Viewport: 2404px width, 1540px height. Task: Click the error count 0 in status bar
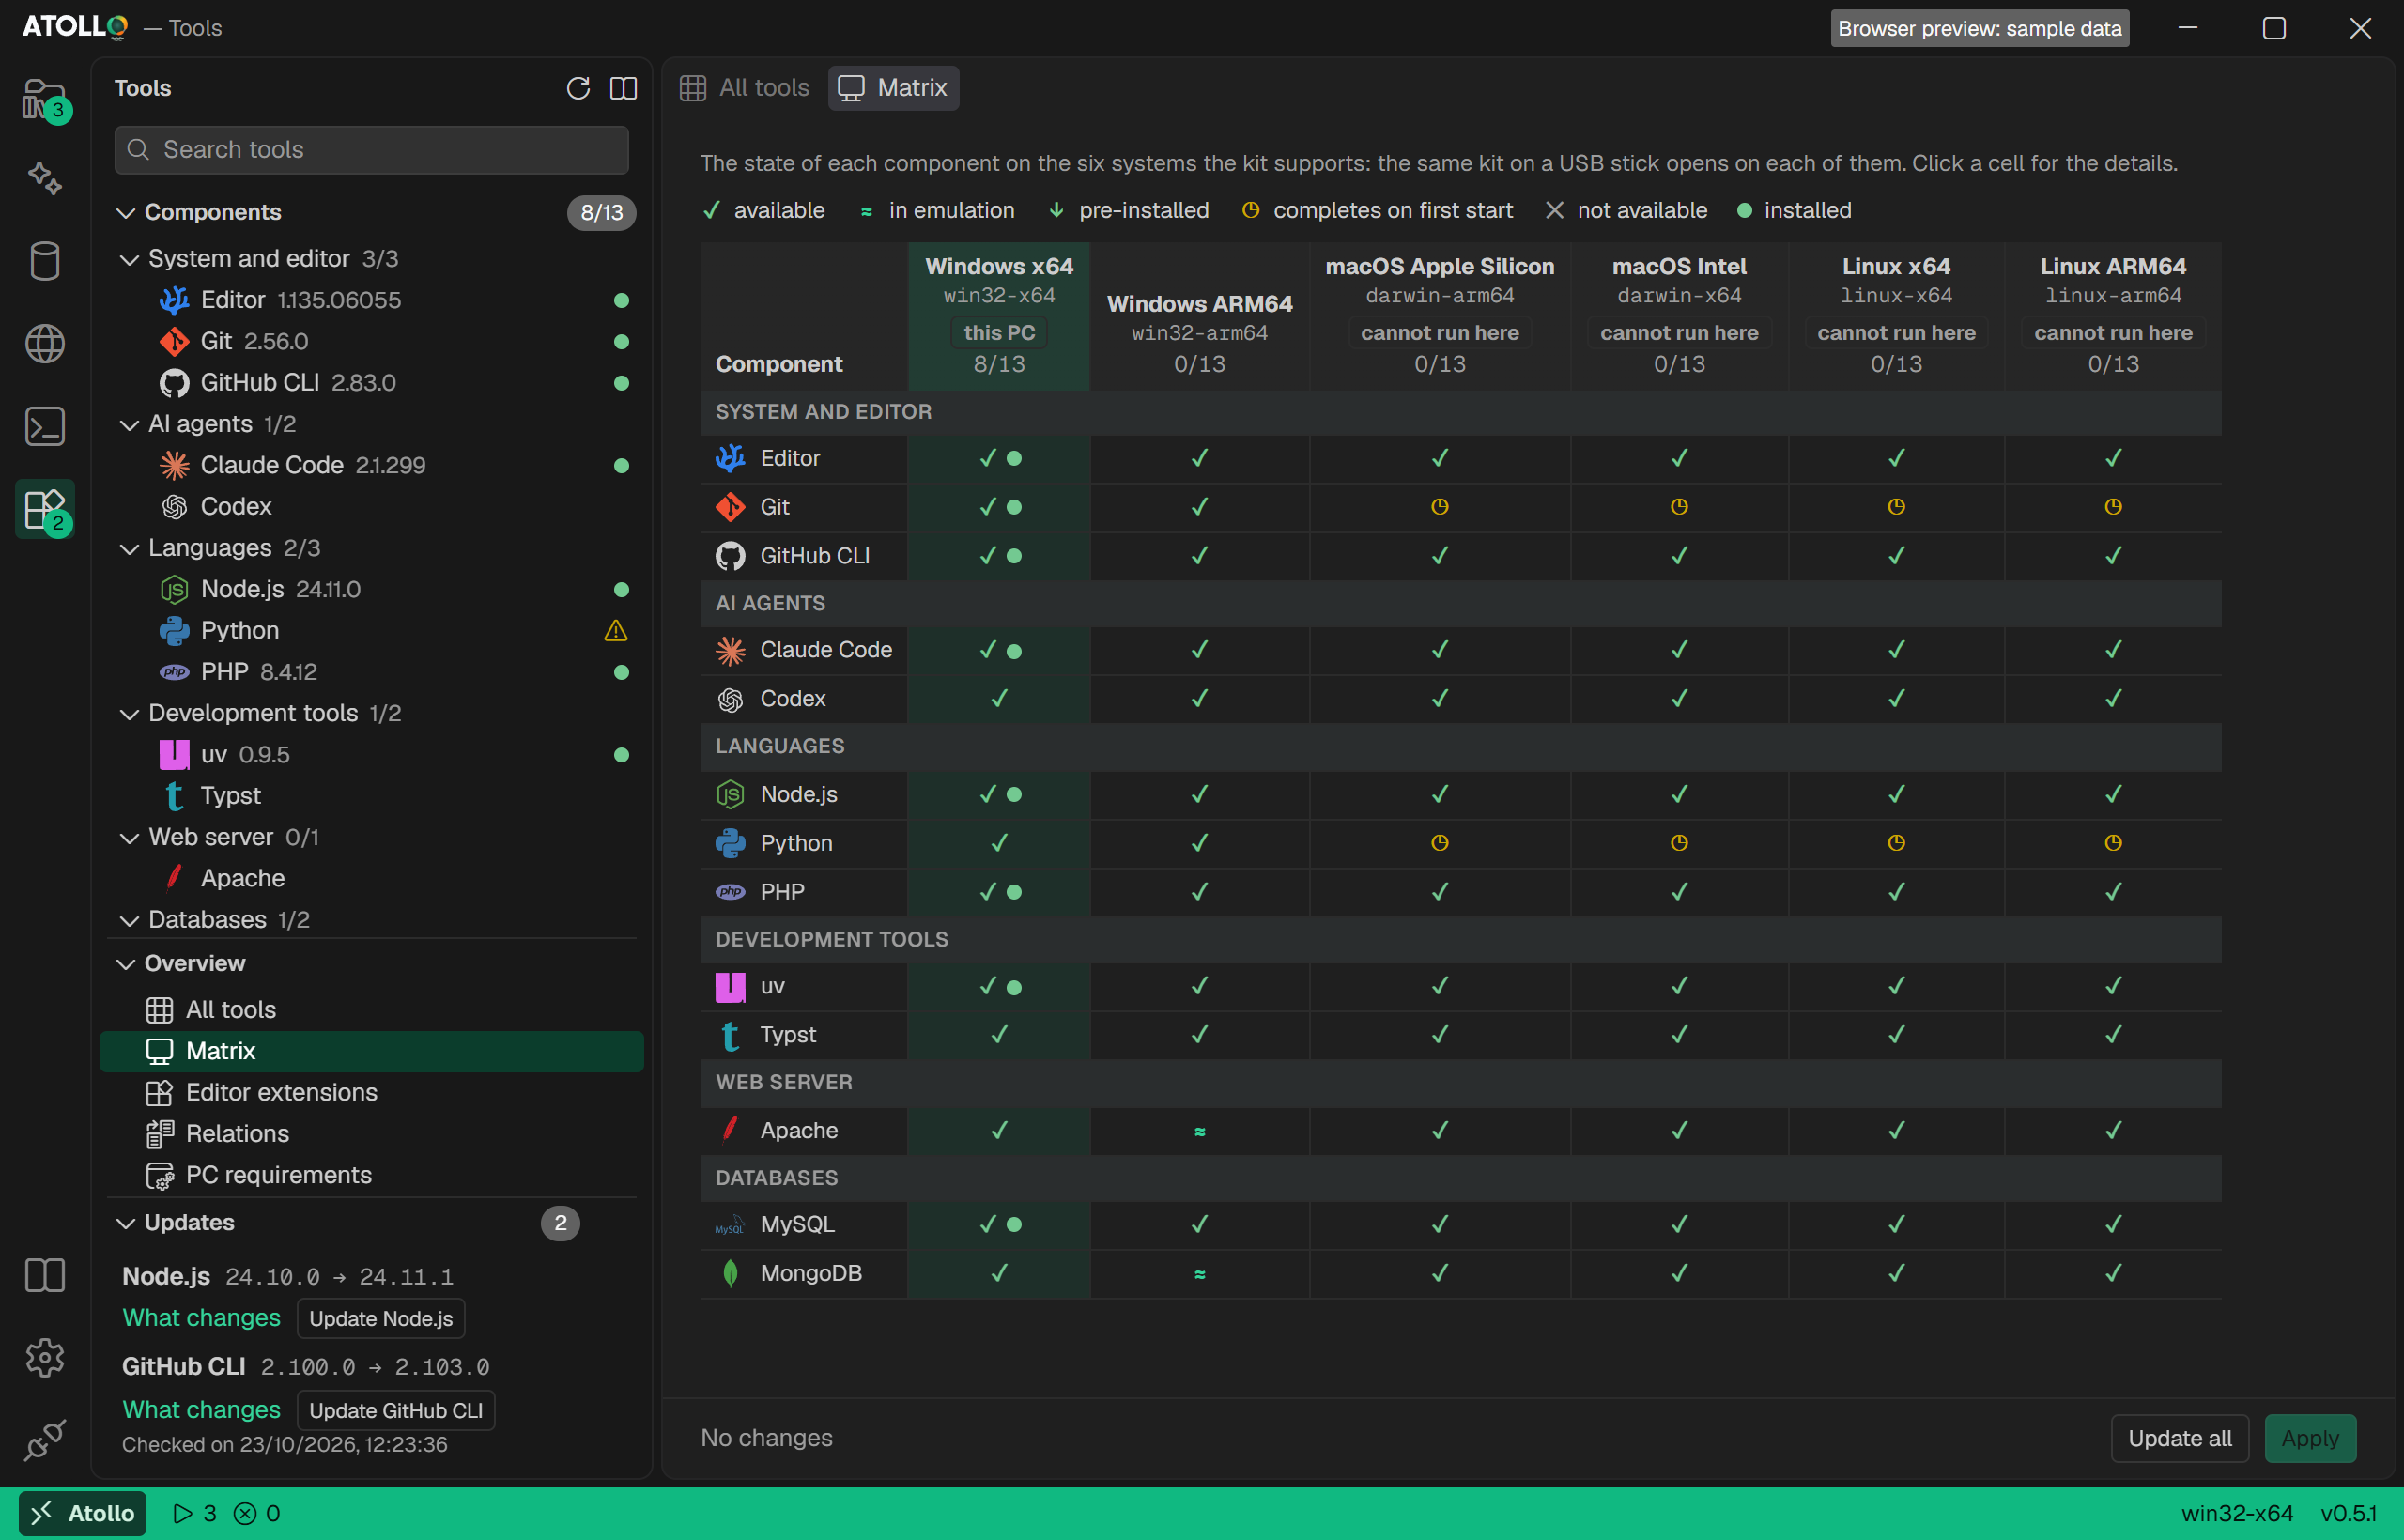click(257, 1513)
